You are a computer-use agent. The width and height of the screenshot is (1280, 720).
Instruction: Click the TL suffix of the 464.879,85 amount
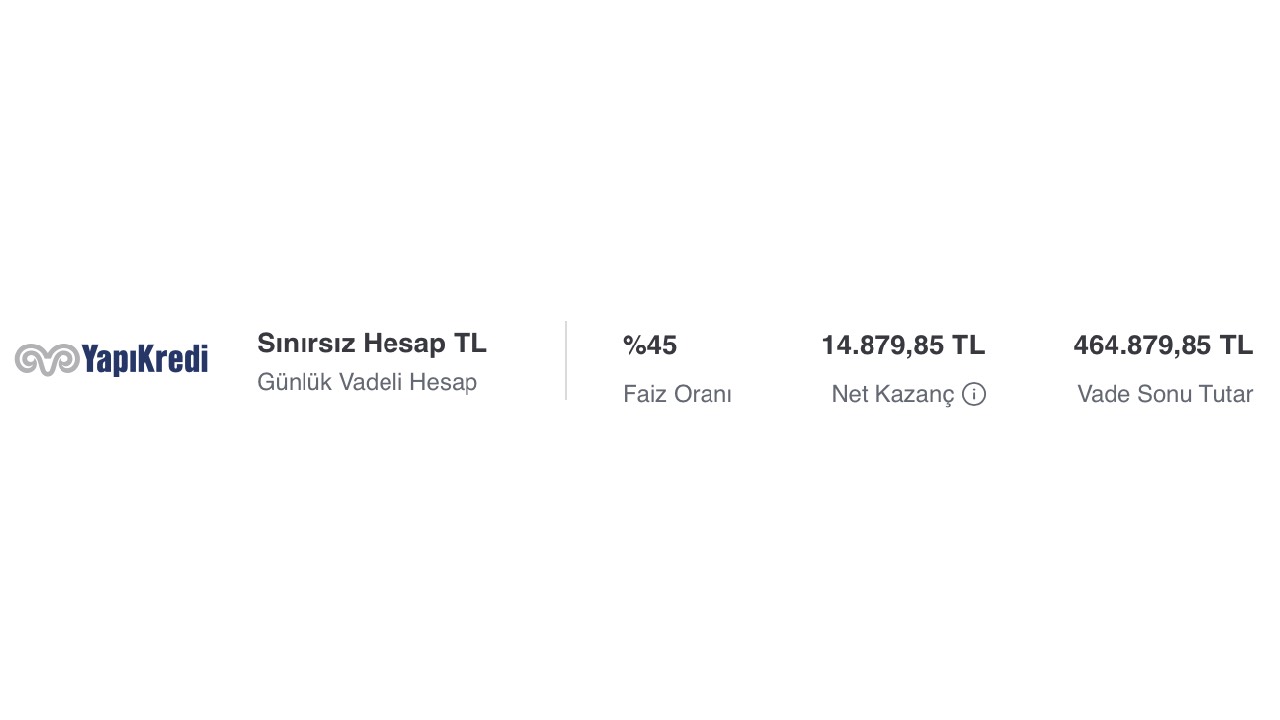coord(1235,345)
